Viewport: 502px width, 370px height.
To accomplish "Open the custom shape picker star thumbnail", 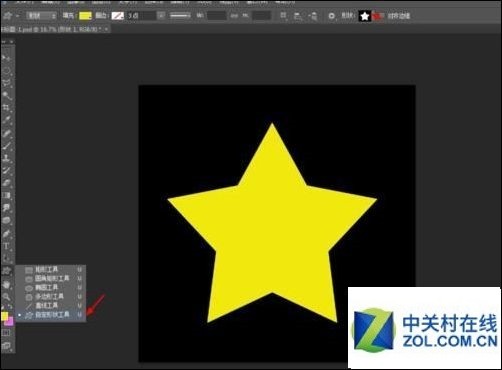I will pyautogui.click(x=365, y=16).
